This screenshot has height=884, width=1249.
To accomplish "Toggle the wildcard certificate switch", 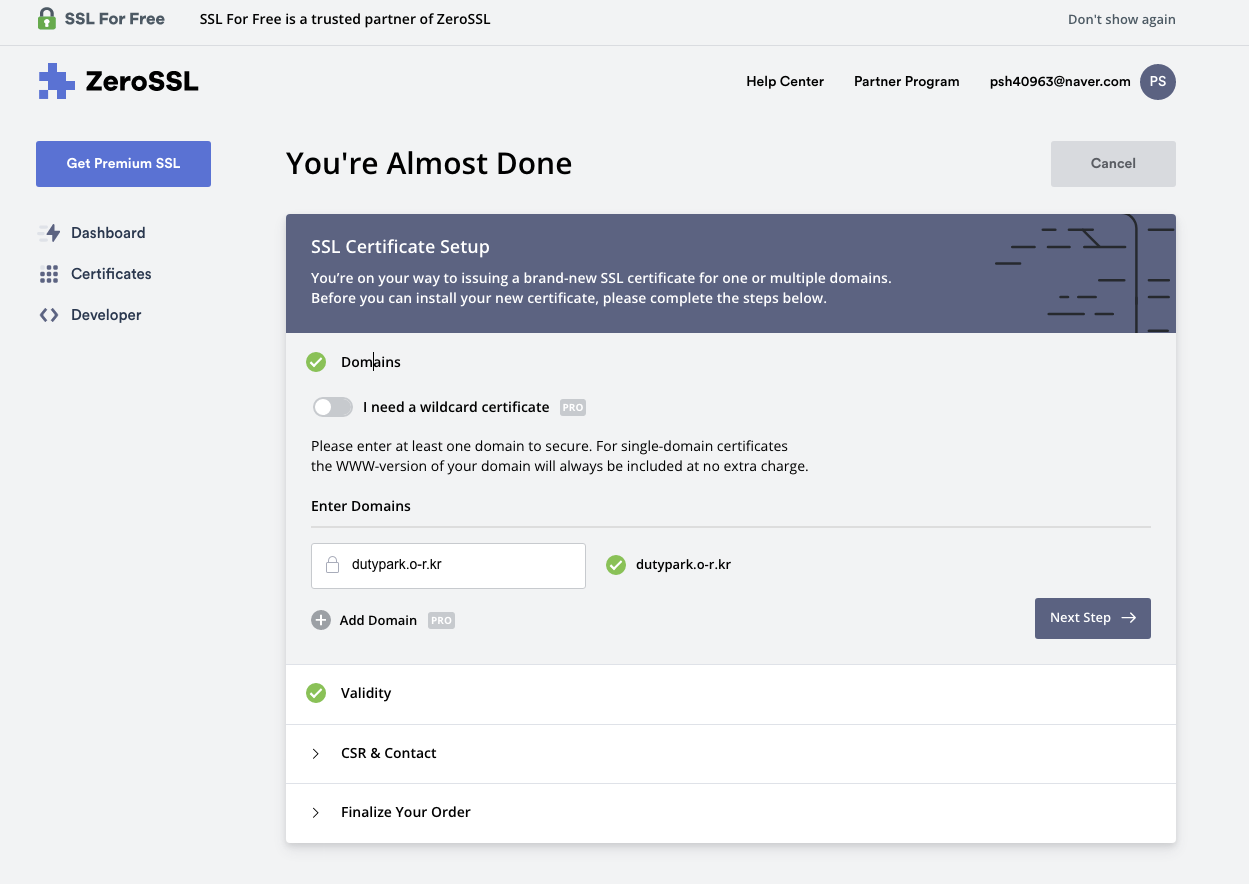I will pyautogui.click(x=333, y=407).
